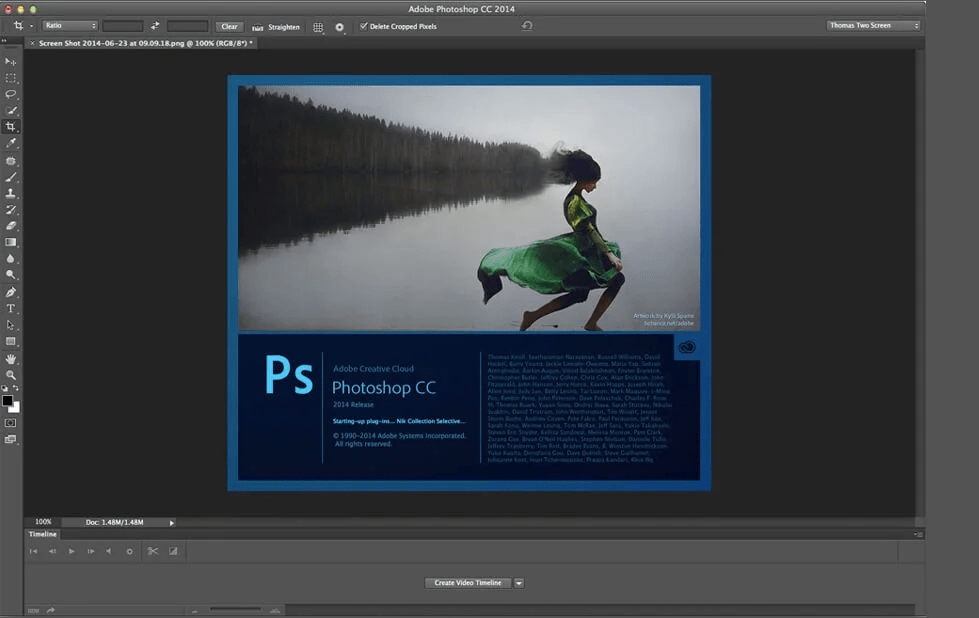Switch to the Timeline panel tab
Viewport: 979px width, 618px height.
[43, 534]
